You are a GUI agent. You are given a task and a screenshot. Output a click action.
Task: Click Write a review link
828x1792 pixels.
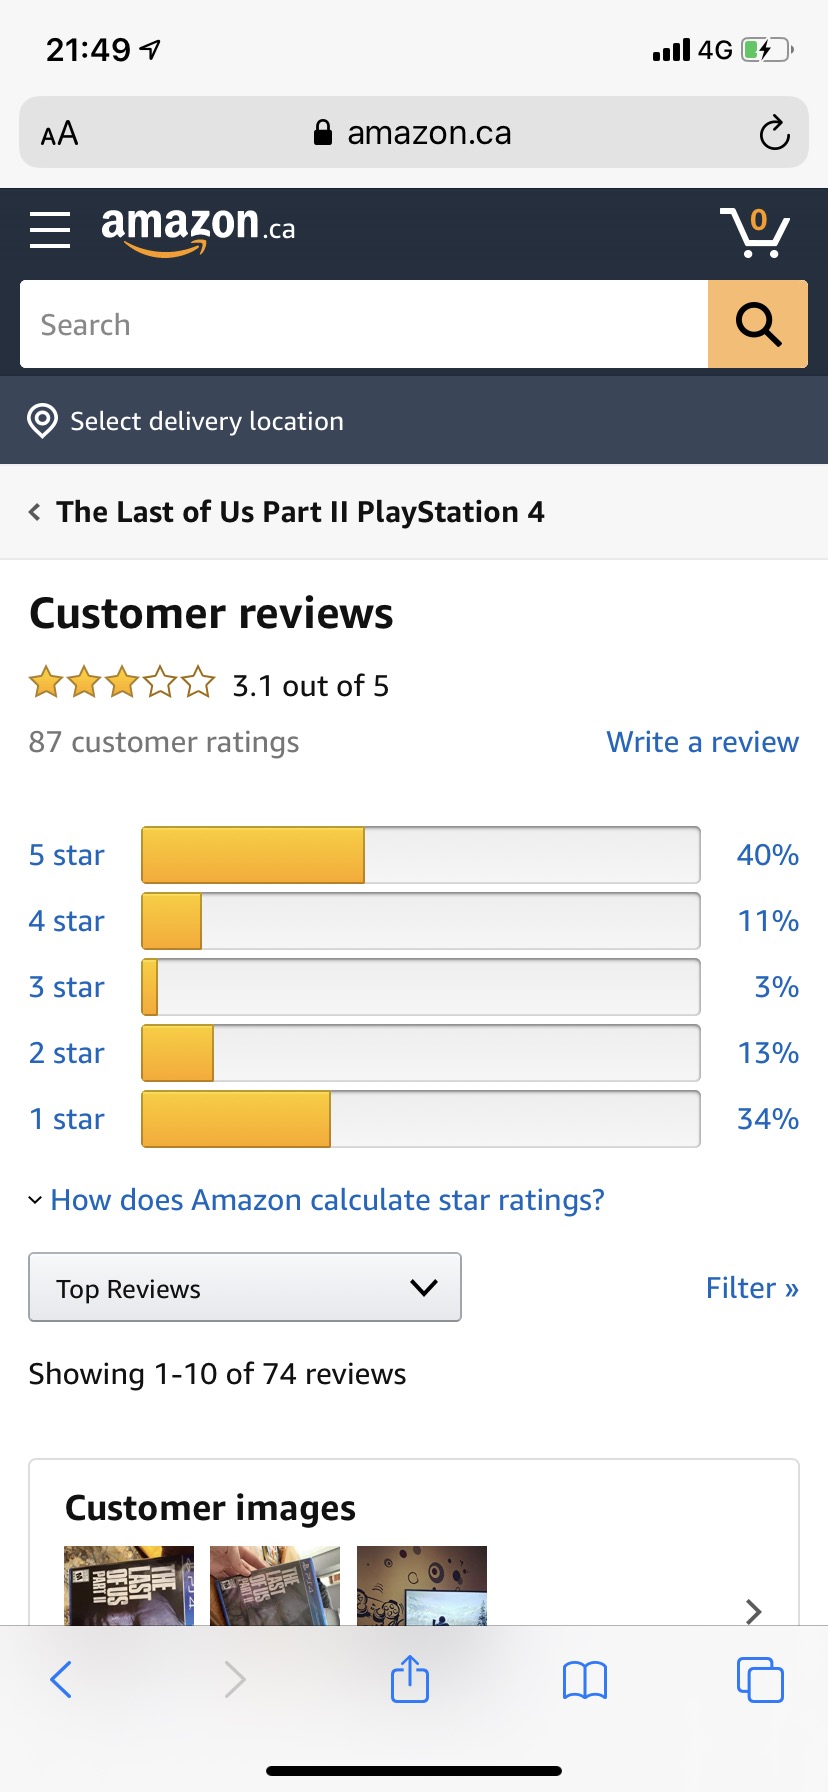(x=702, y=742)
